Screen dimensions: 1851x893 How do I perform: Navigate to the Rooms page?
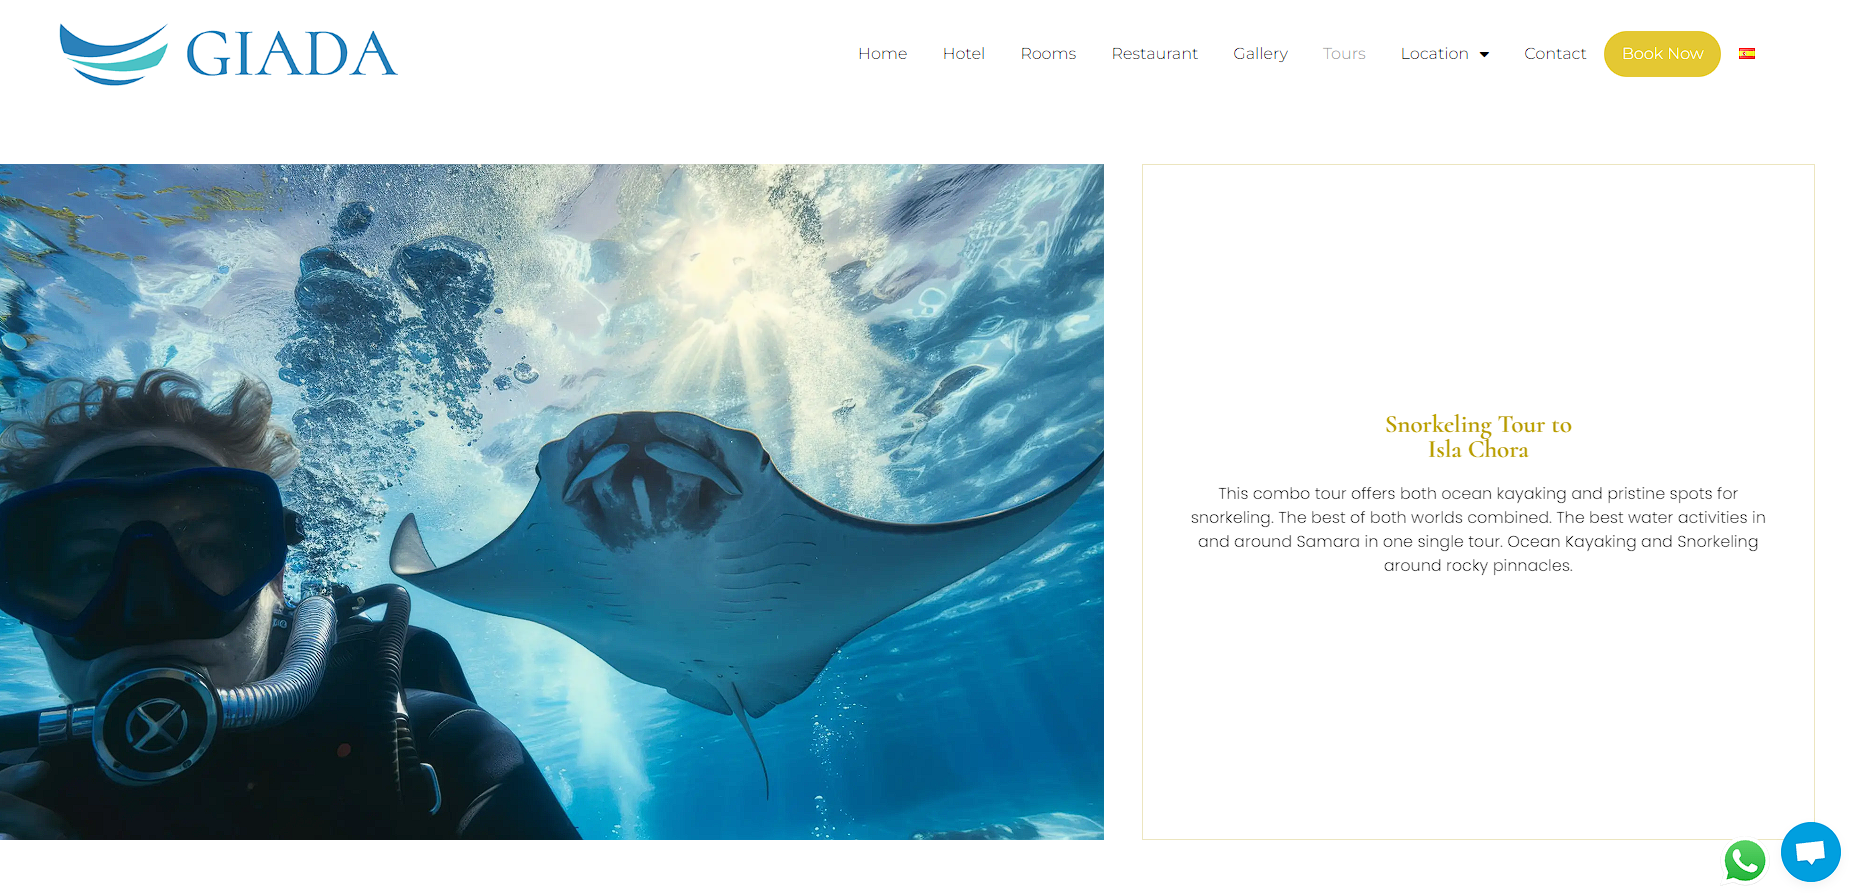[x=1048, y=54]
